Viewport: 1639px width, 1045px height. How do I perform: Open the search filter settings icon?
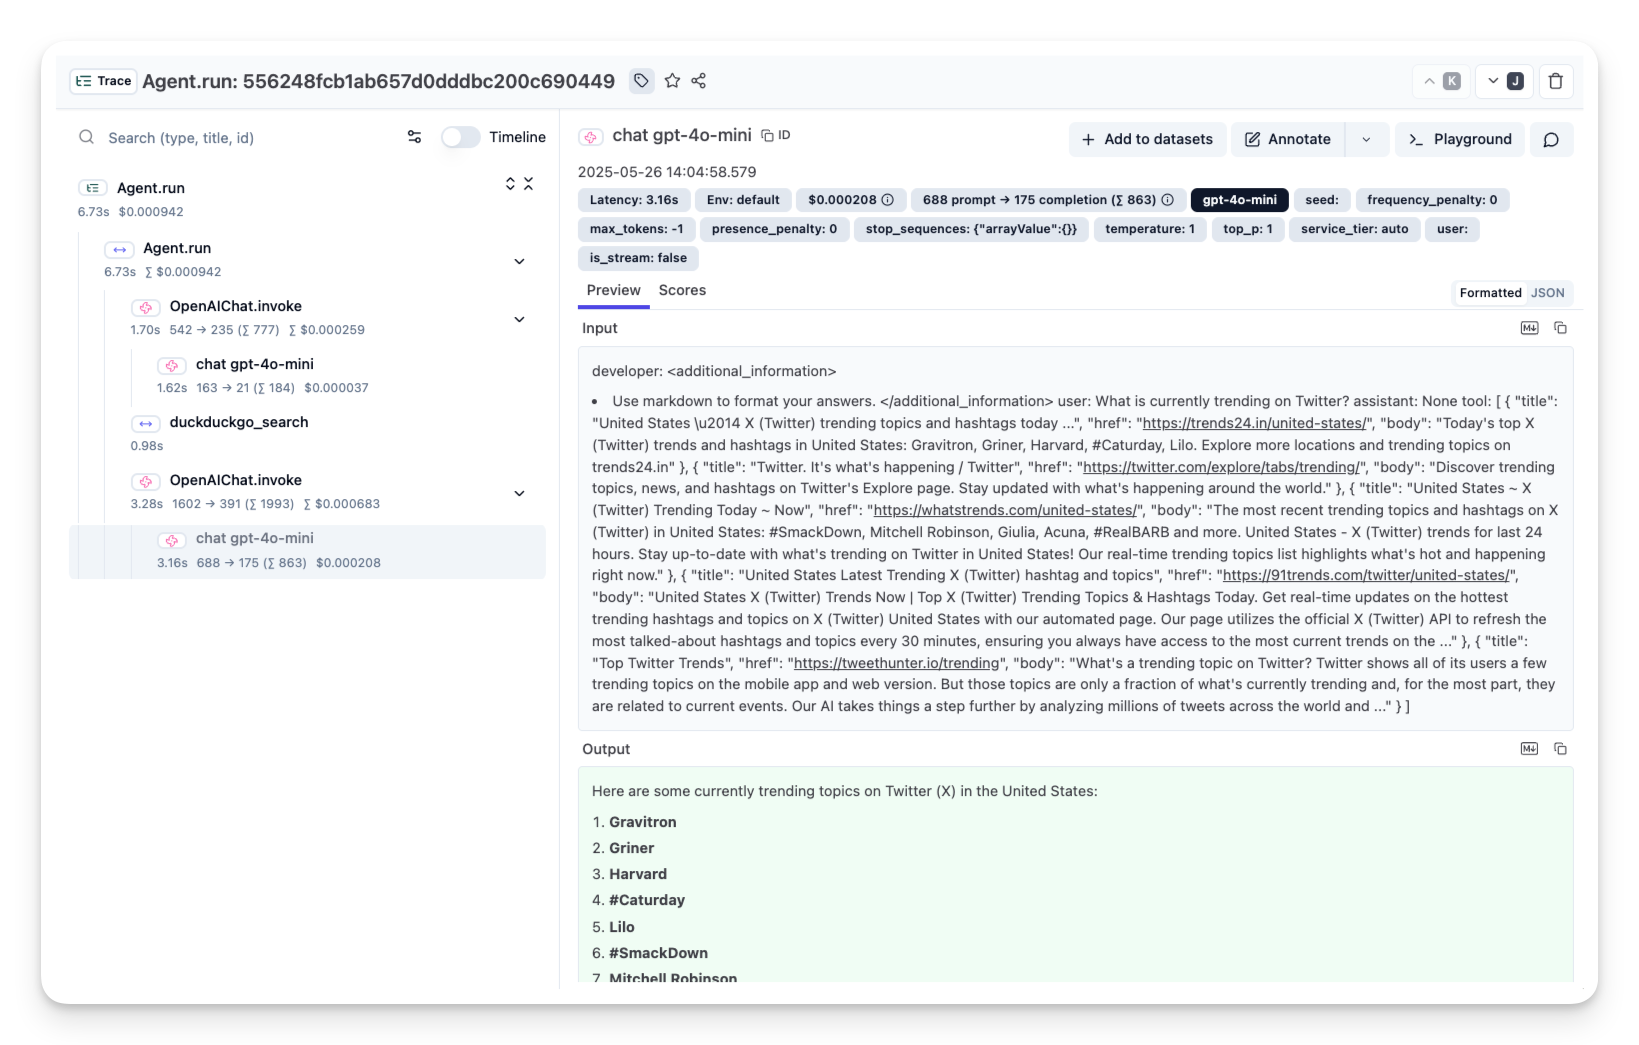(x=414, y=137)
